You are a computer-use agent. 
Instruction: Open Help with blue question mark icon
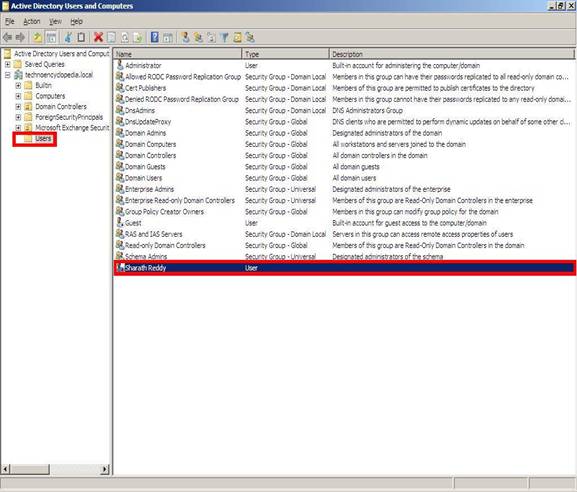pos(155,37)
